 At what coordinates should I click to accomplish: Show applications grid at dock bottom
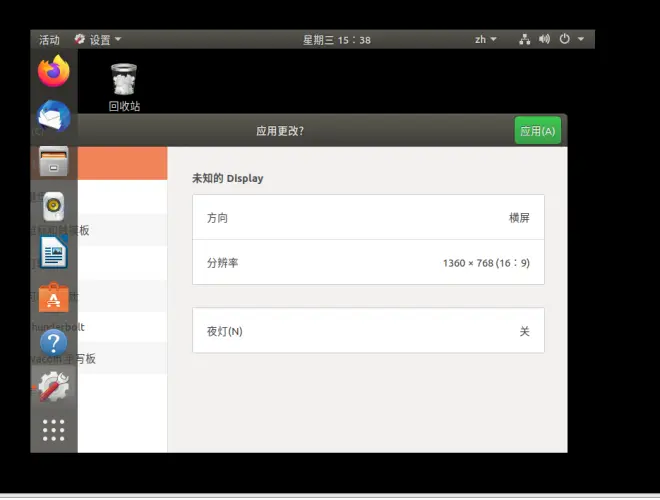53,430
